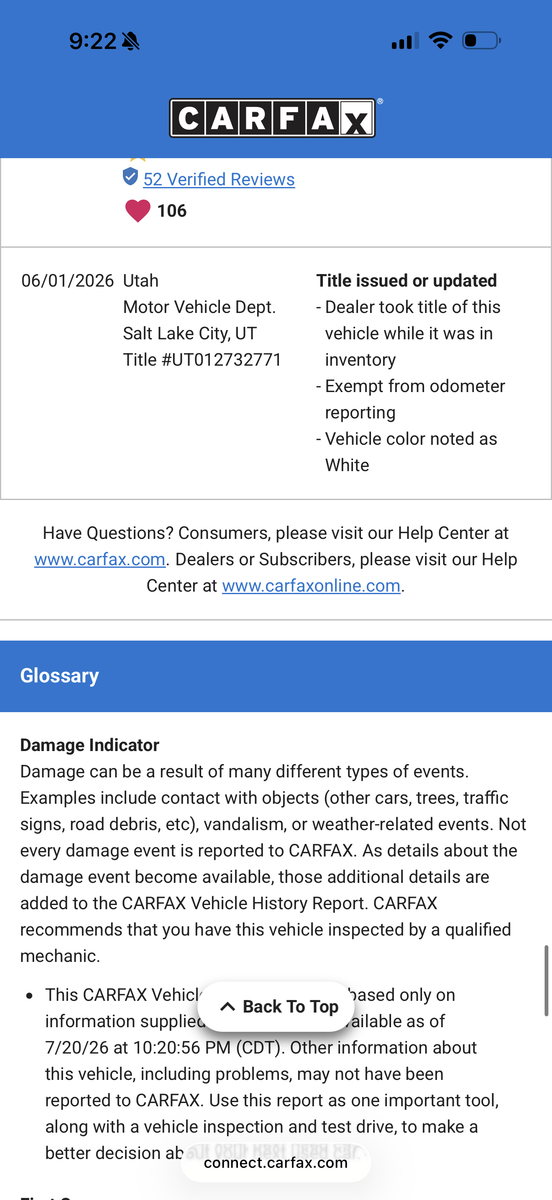Tap the muted bell icon in status bar
Screen dimensions: 552x1200
[131, 41]
